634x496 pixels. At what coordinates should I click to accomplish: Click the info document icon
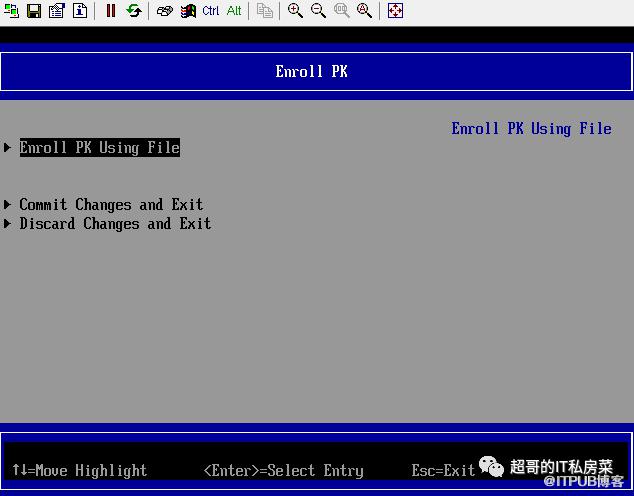point(80,11)
